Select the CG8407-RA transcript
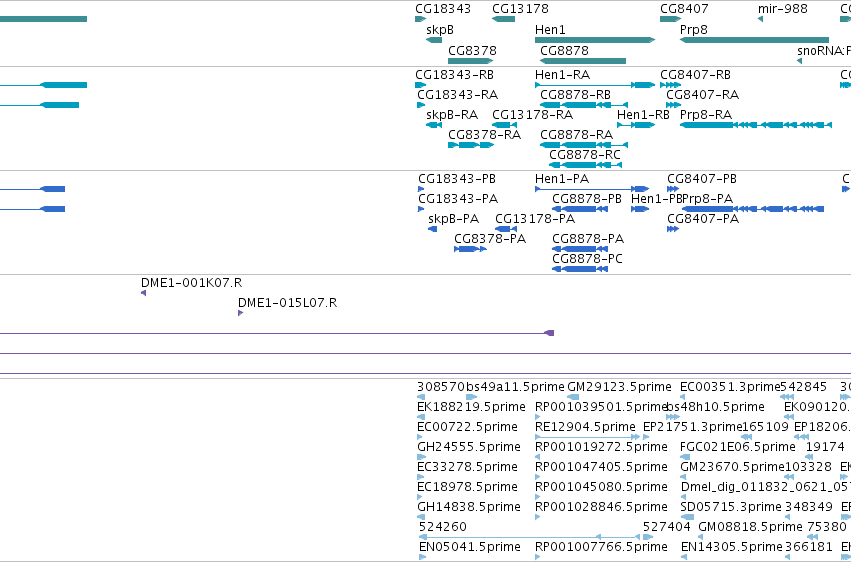 [674, 105]
